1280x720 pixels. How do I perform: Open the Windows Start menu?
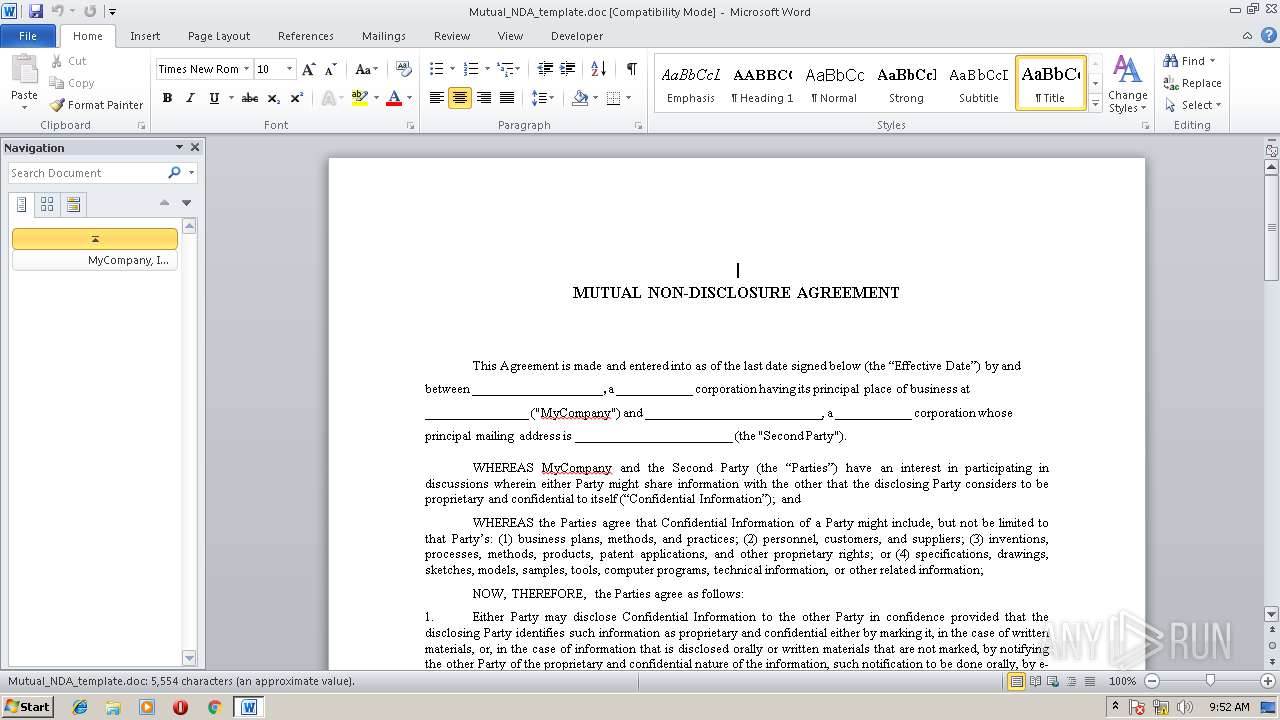(27, 706)
